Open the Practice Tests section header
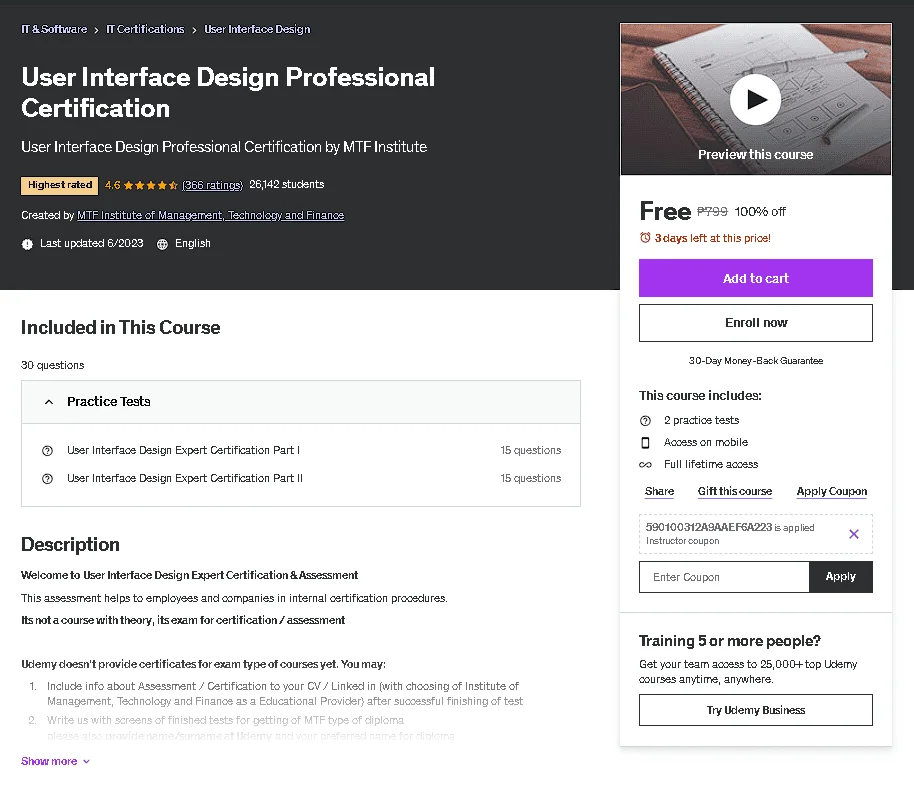This screenshot has width=914, height=800. click(301, 402)
